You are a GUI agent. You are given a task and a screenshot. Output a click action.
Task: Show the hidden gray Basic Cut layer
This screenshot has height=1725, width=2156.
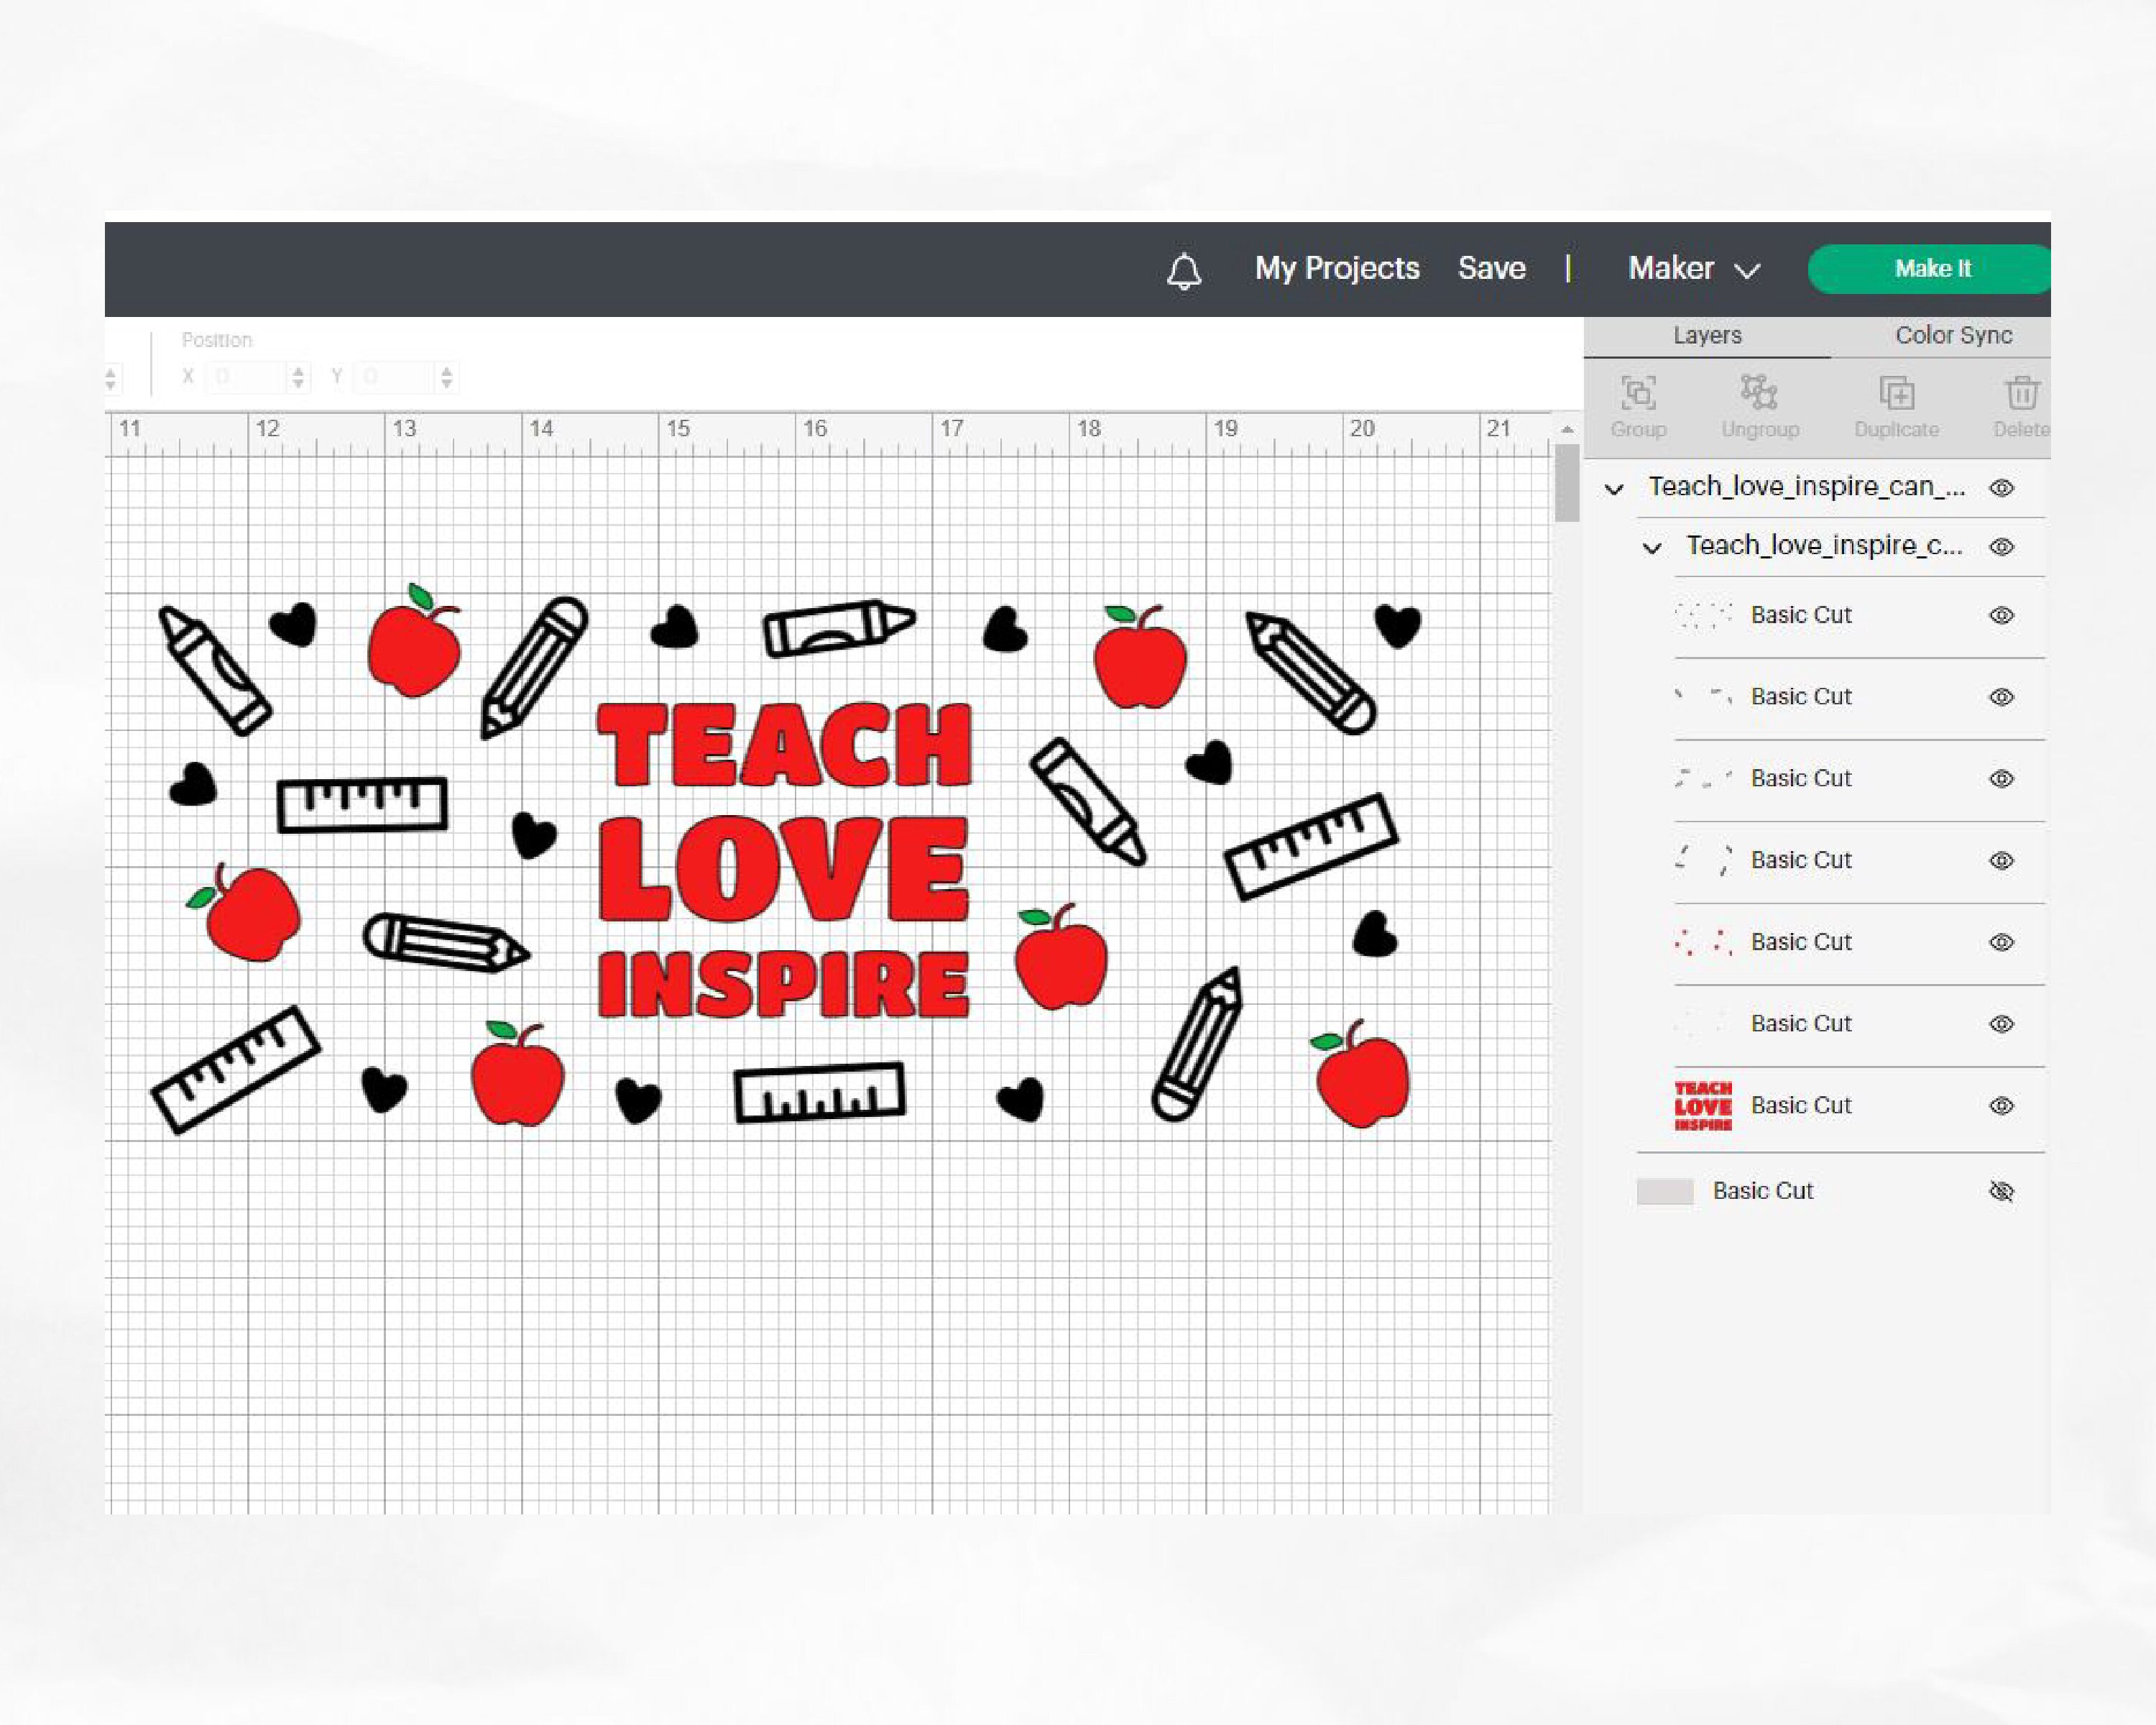pyautogui.click(x=2001, y=1191)
